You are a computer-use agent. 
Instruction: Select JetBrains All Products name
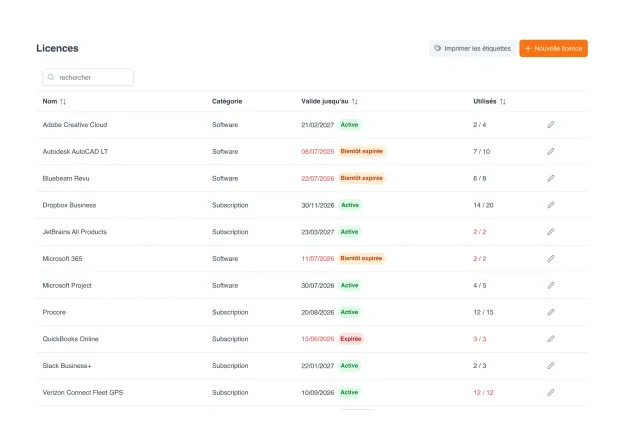point(74,232)
